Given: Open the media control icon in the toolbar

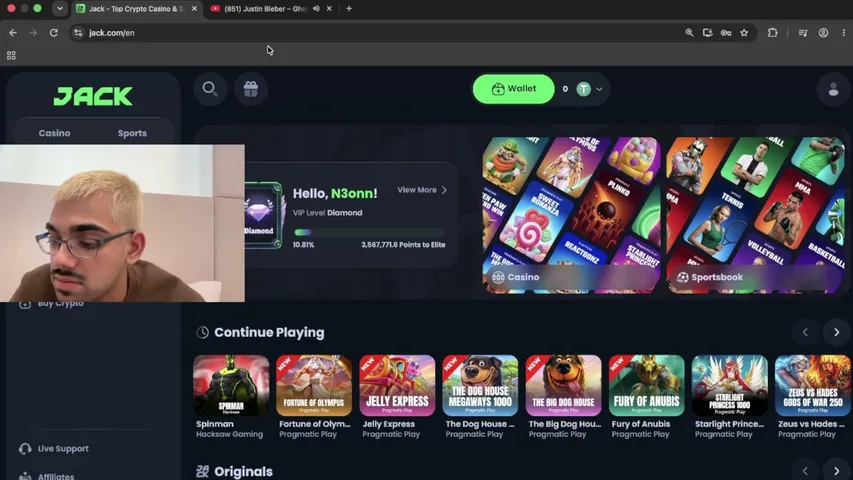Looking at the screenshot, I should tap(802, 33).
